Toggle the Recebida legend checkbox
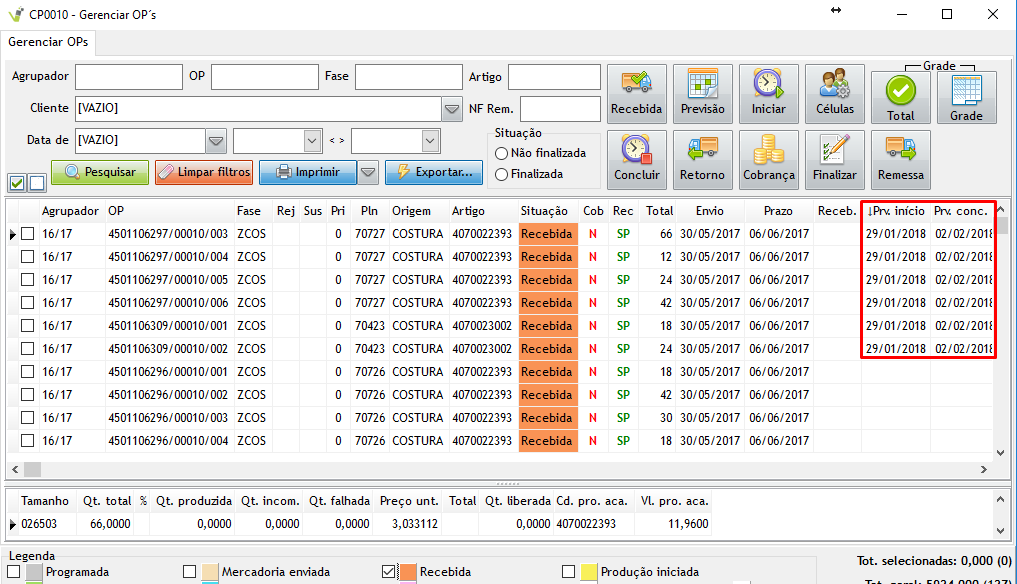The width and height of the screenshot is (1017, 584). click(389, 572)
